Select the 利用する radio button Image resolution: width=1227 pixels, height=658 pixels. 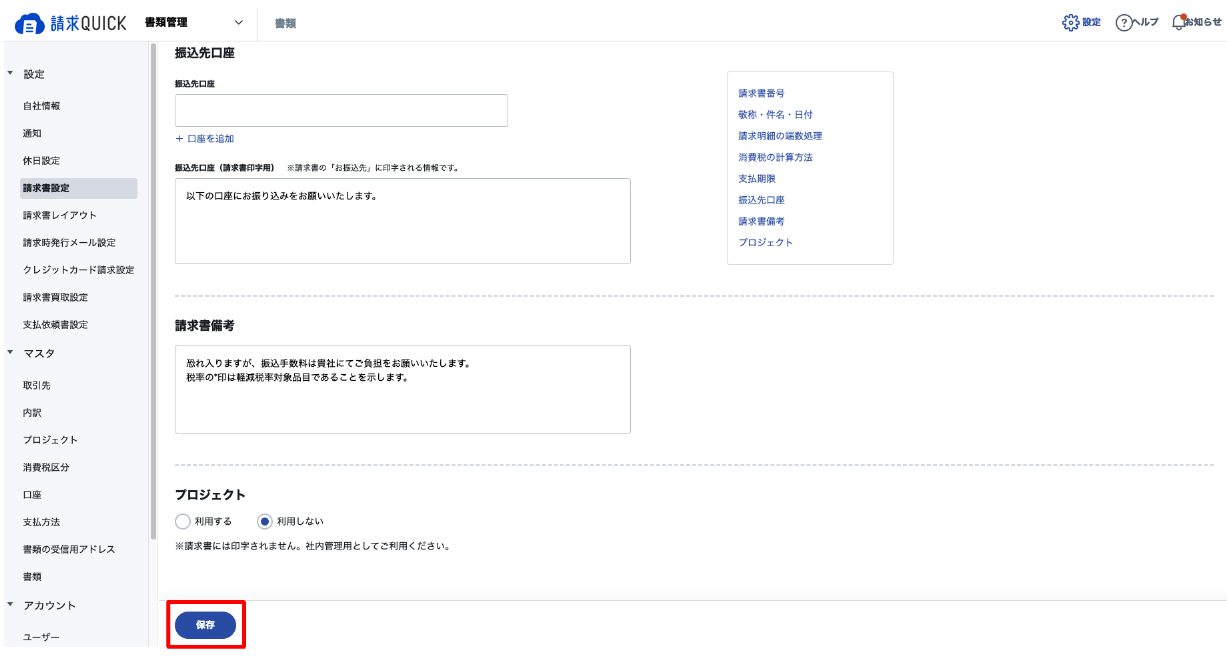point(182,521)
